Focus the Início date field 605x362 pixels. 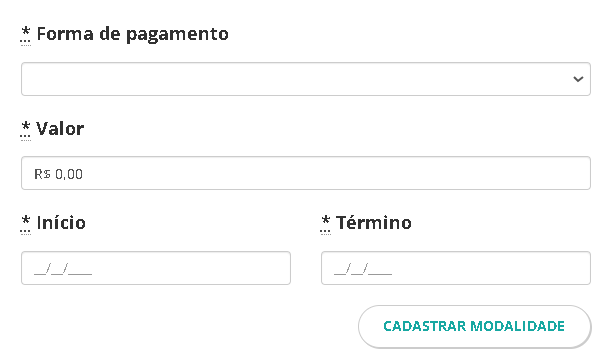pos(156,268)
